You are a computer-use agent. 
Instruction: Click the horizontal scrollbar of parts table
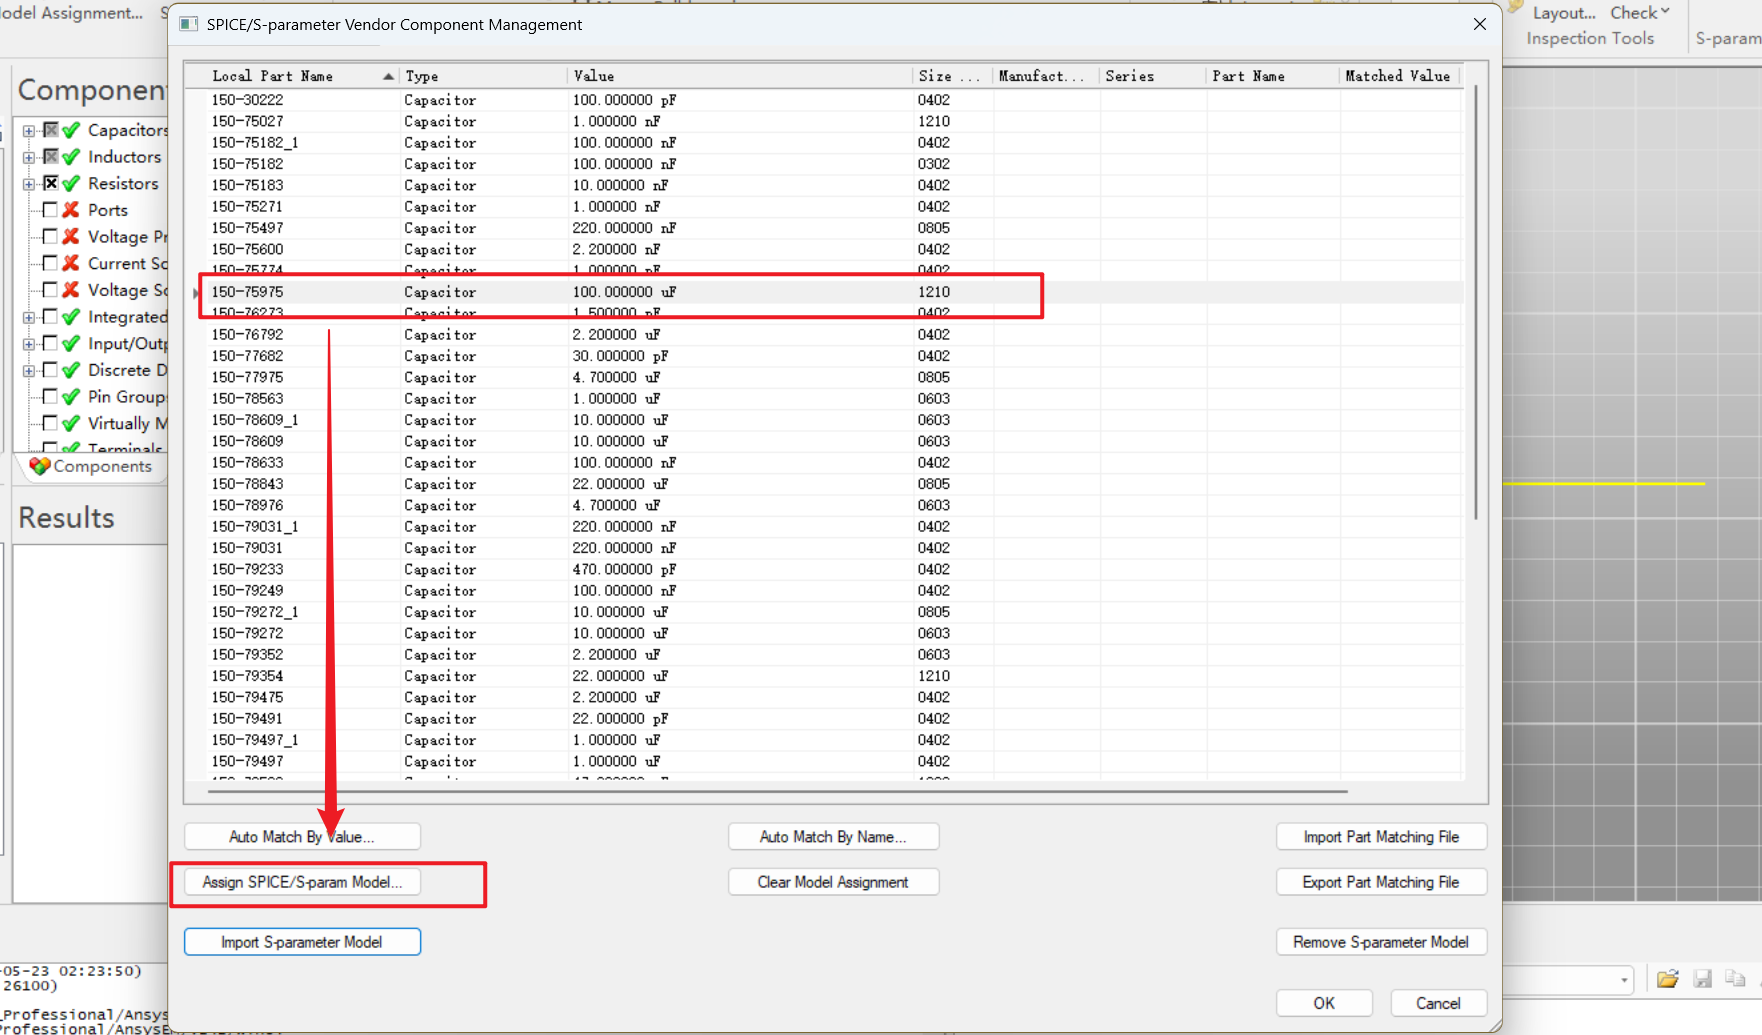(777, 791)
